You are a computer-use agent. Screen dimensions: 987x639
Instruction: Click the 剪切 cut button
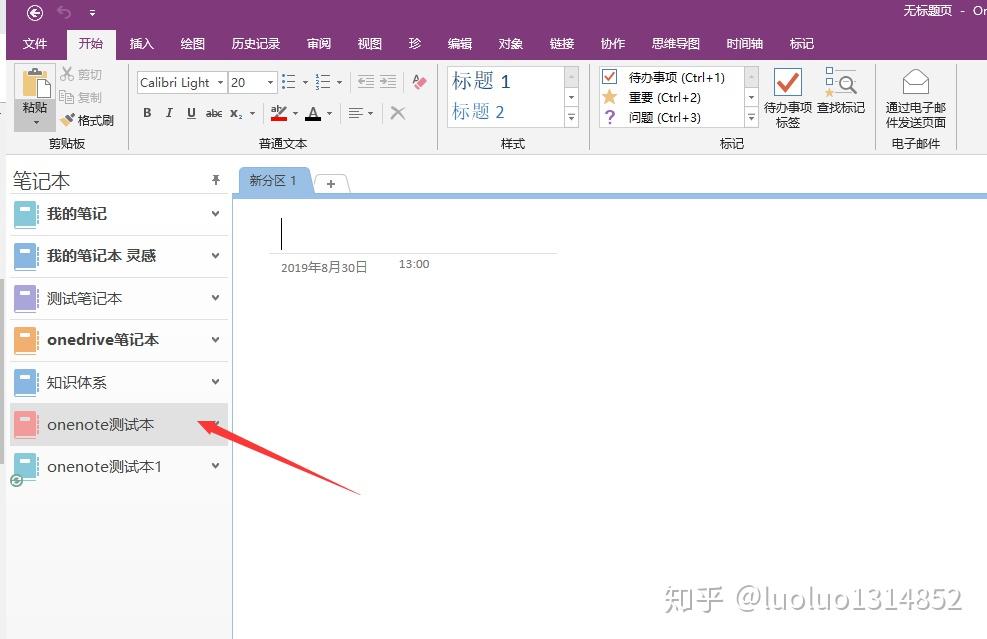[81, 74]
